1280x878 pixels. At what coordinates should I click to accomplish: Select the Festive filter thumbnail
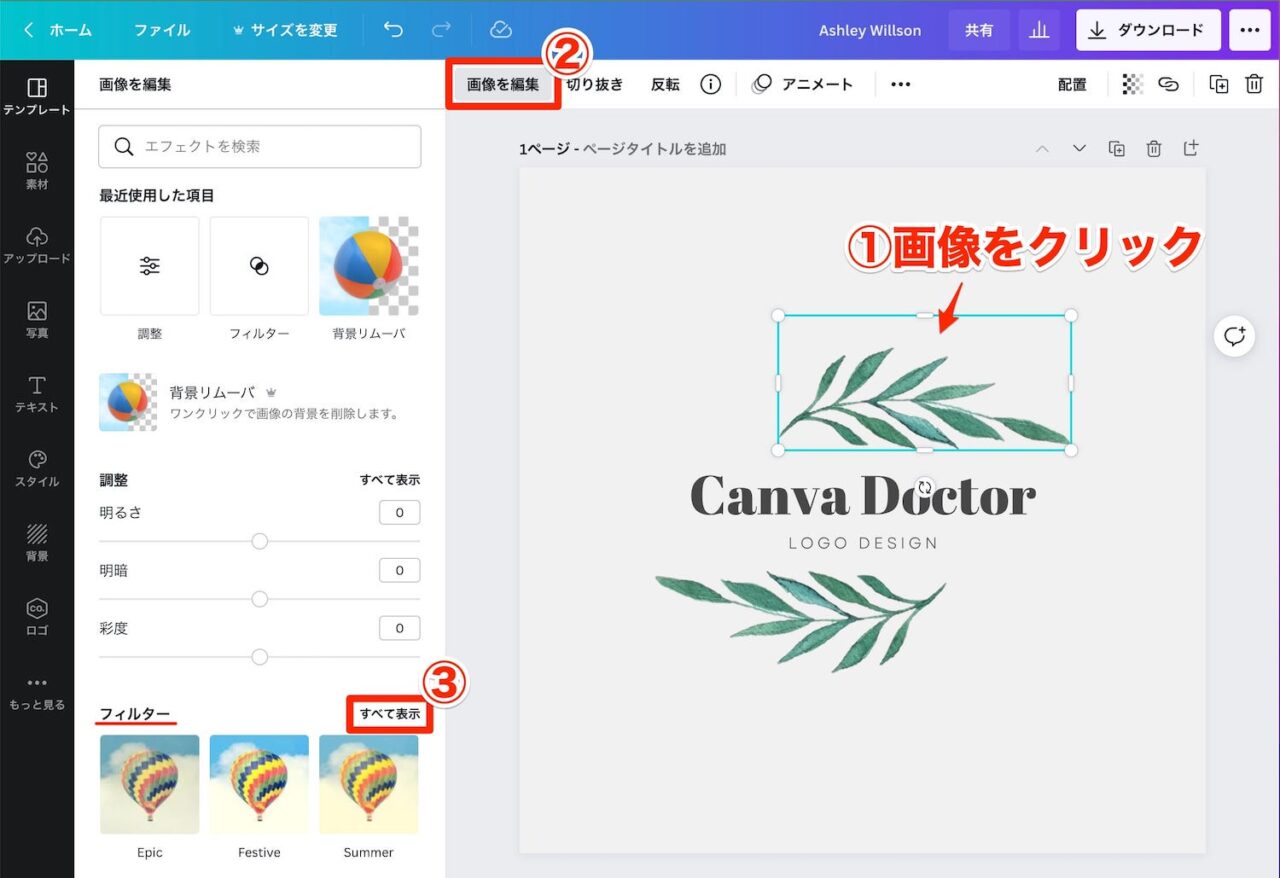259,784
